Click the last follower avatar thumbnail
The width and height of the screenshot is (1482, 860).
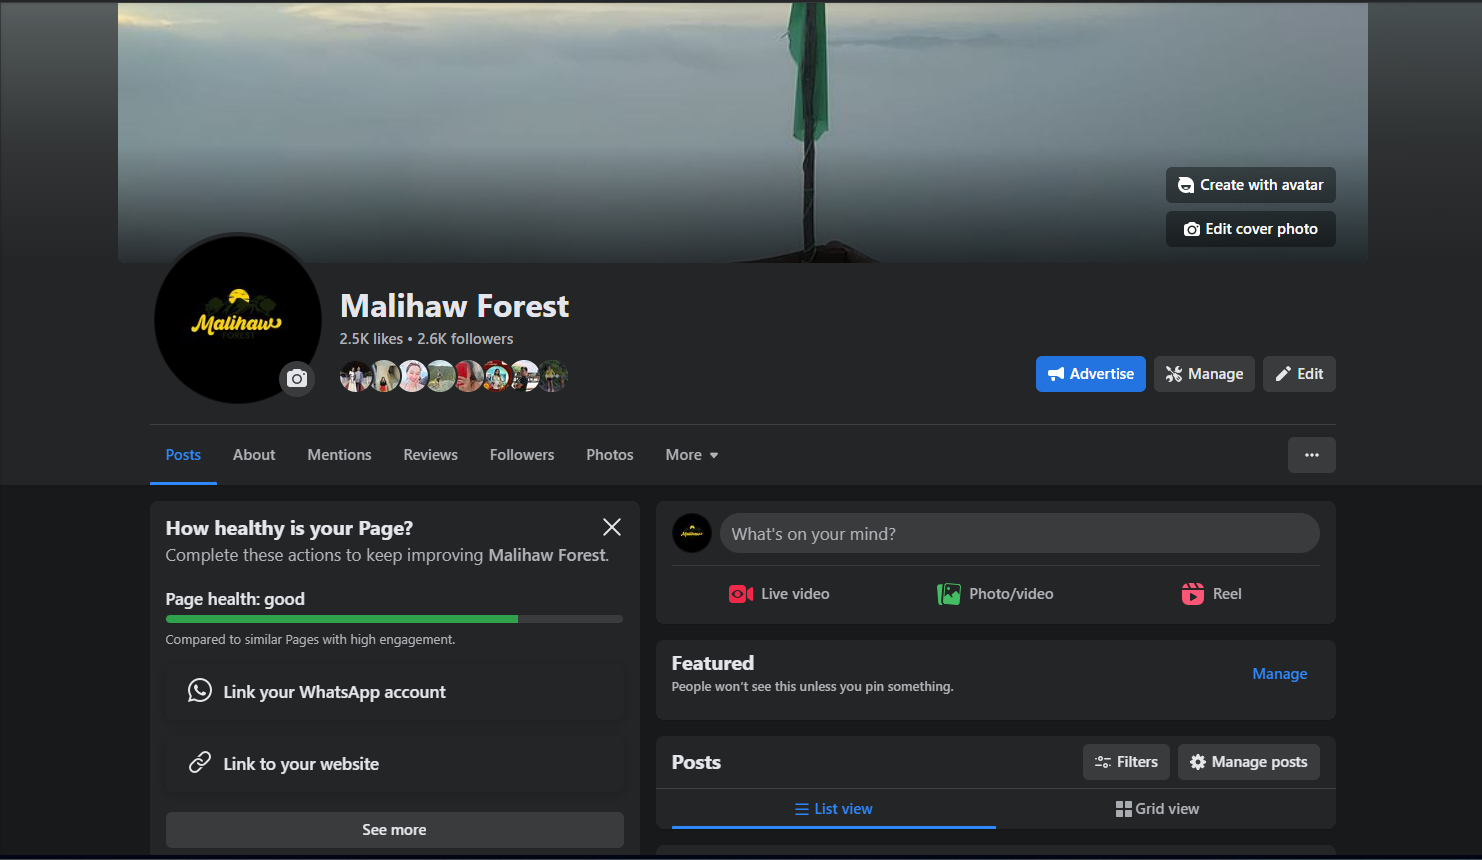click(553, 376)
